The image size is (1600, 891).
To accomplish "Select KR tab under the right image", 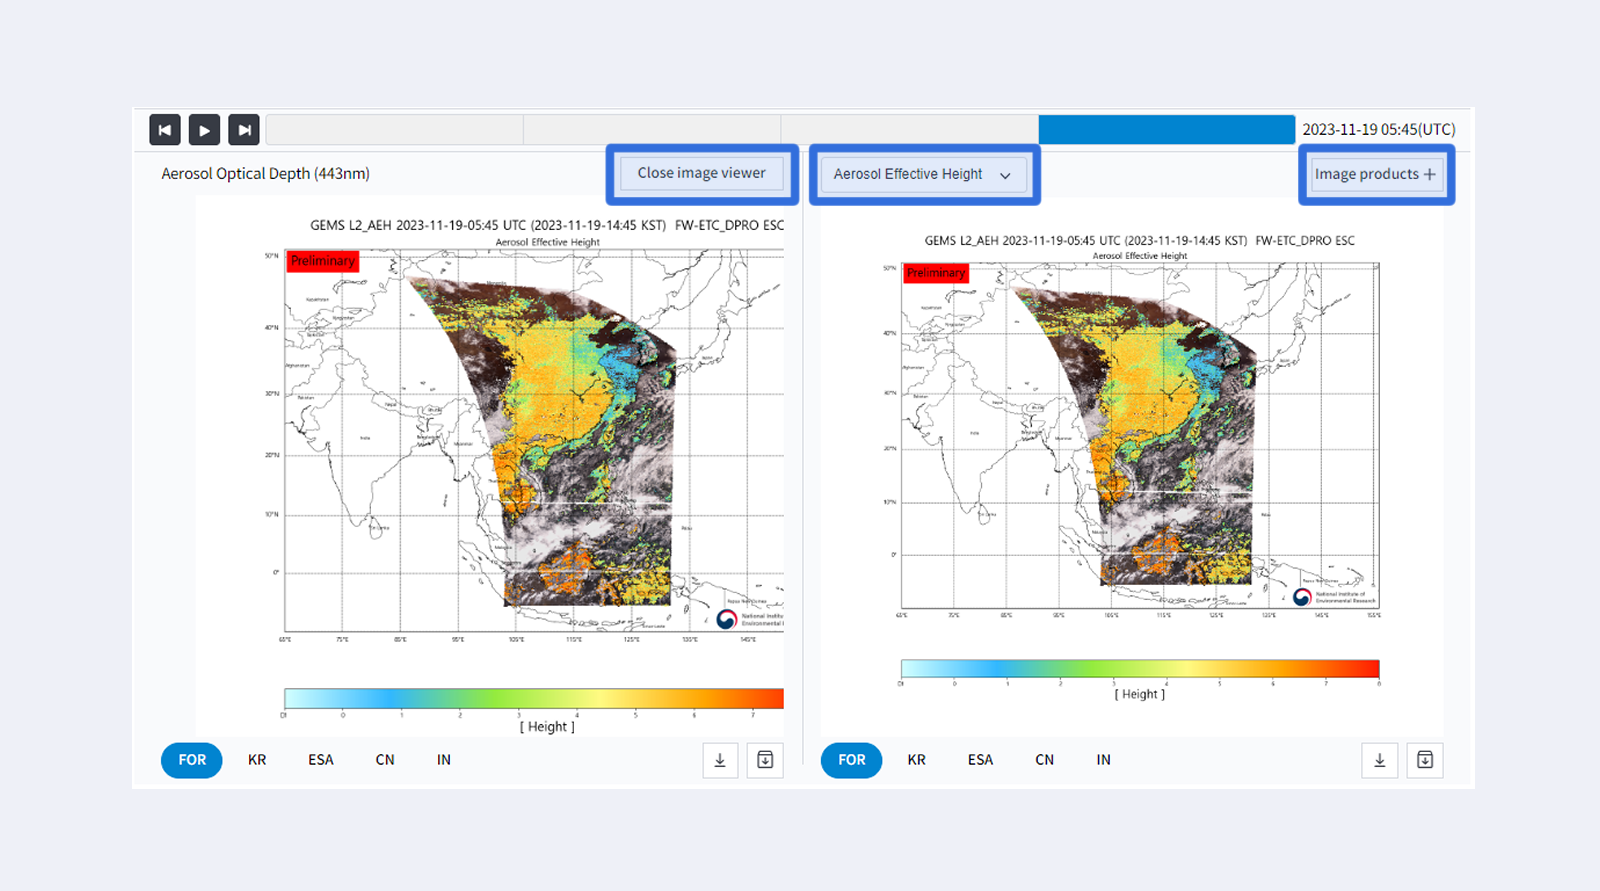I will 917,760.
